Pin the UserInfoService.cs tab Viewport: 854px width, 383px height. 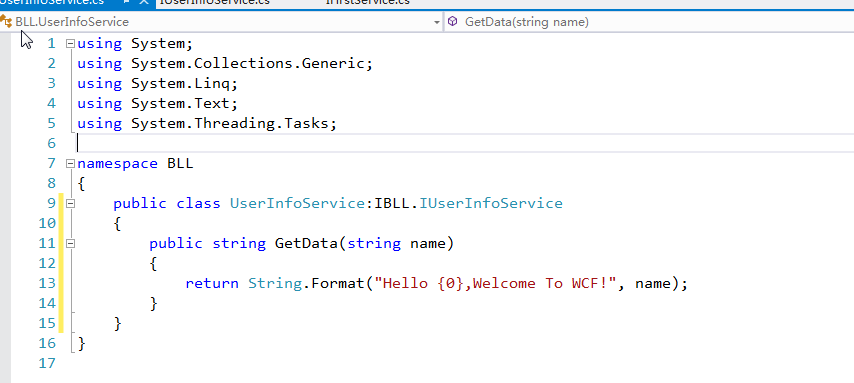[126, 2]
